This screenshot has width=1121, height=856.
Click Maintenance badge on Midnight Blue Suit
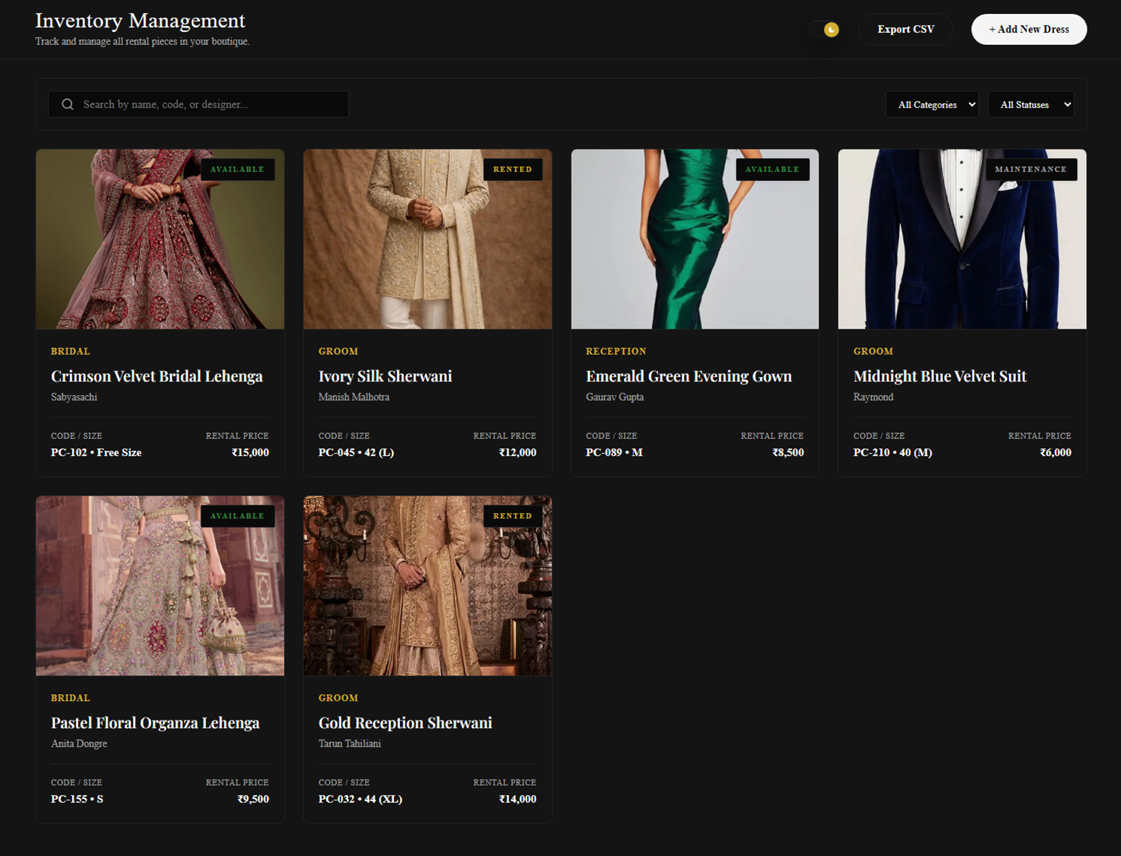tap(1031, 169)
